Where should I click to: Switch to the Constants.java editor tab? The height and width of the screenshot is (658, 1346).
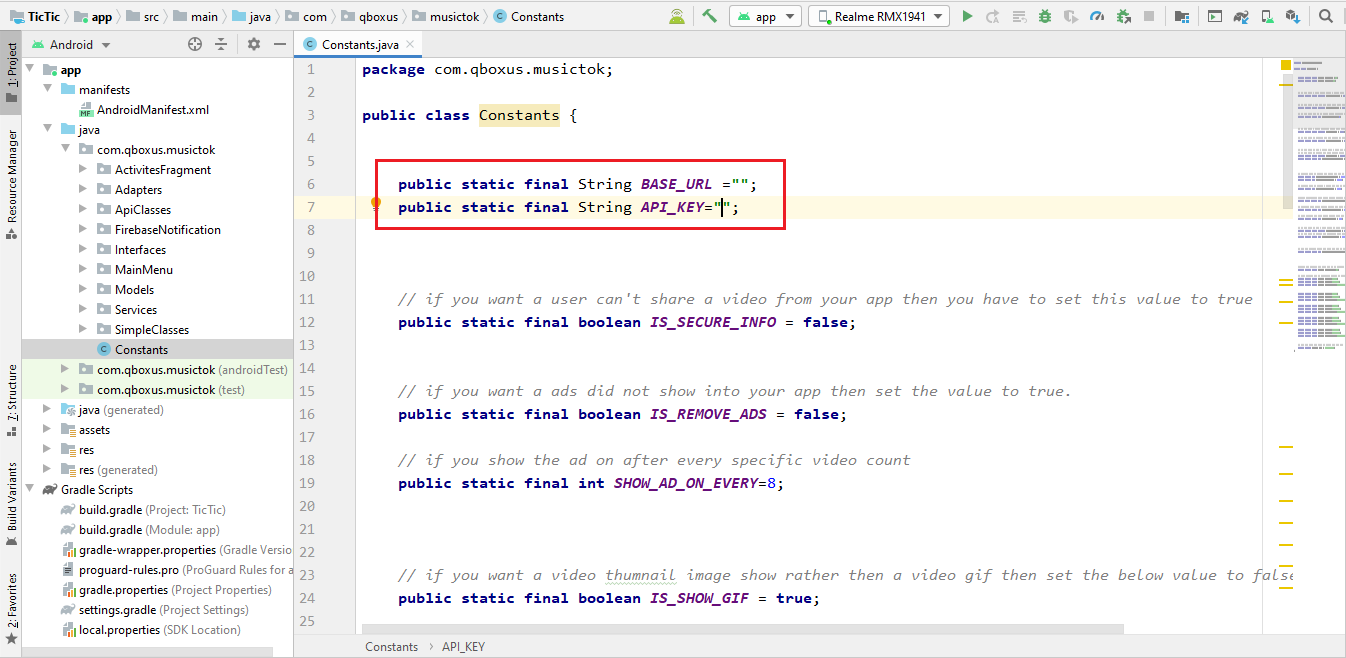[359, 44]
